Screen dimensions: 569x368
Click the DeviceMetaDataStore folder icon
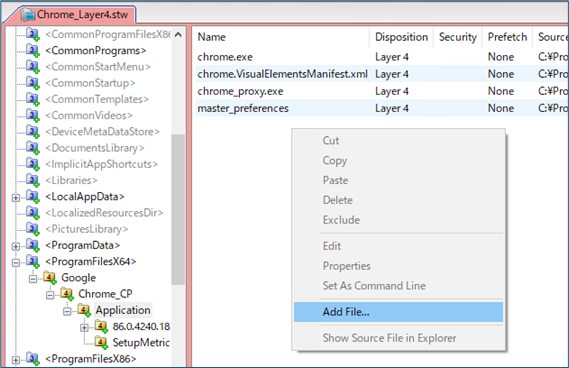(33, 131)
